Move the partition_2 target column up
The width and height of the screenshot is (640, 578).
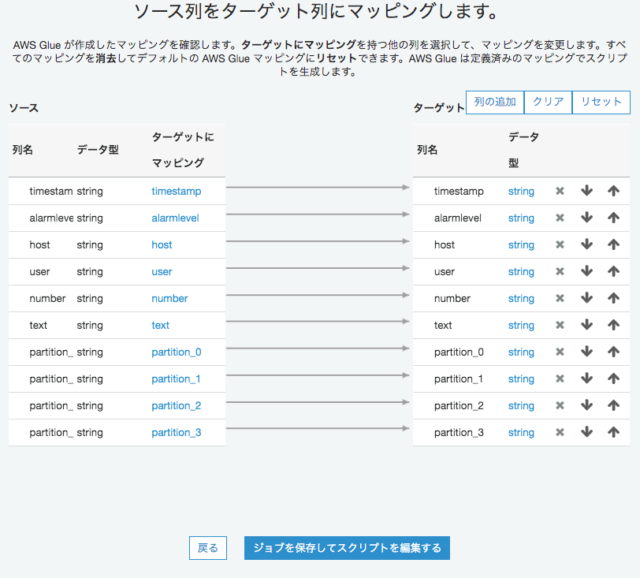click(613, 406)
